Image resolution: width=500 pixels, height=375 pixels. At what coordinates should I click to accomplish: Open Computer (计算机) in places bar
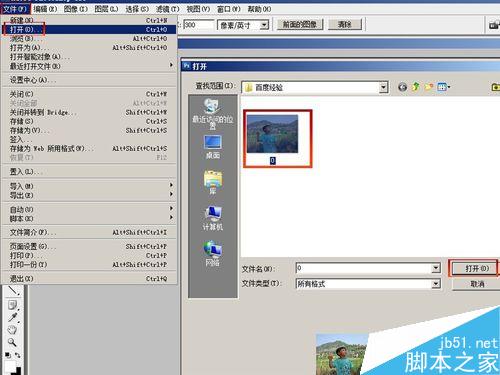[213, 218]
